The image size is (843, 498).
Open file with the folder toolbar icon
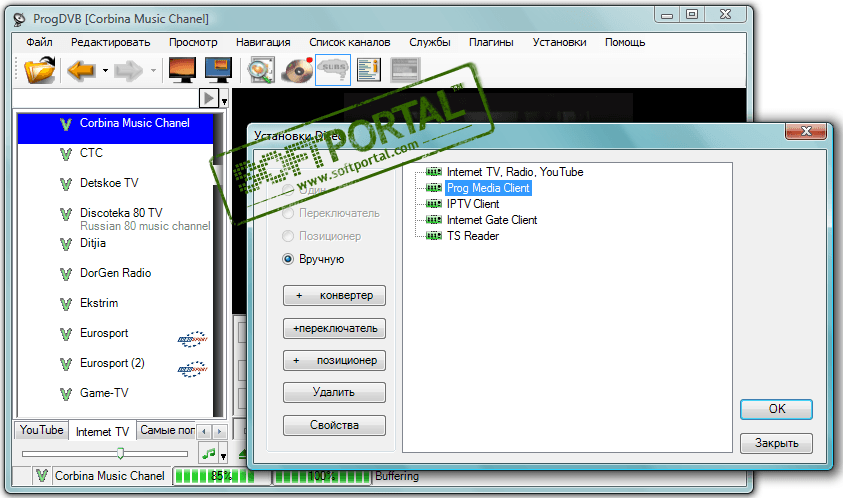point(40,70)
